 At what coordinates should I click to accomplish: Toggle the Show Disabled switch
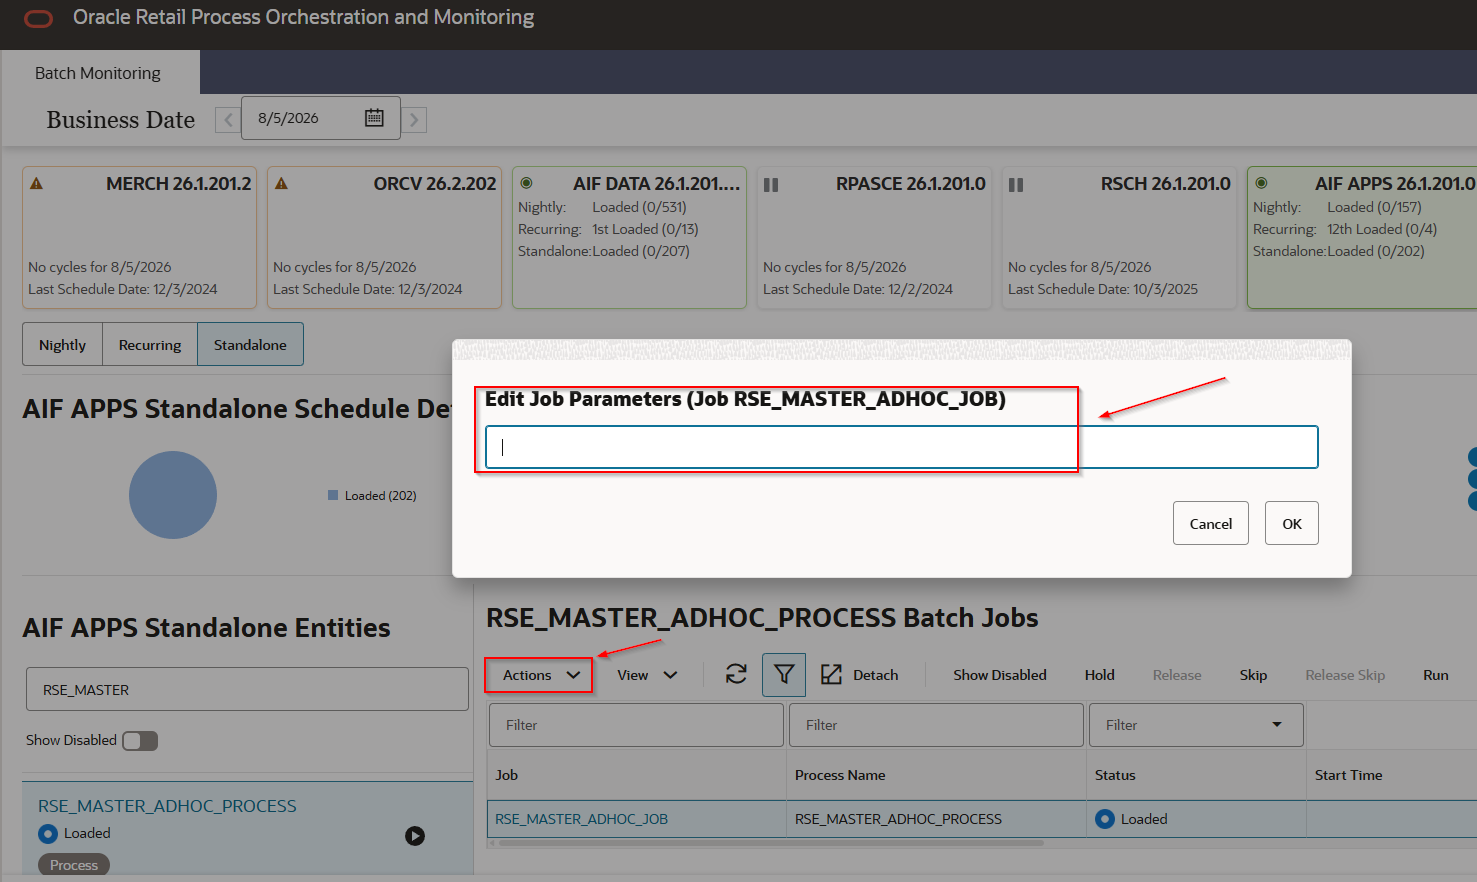[x=140, y=741]
